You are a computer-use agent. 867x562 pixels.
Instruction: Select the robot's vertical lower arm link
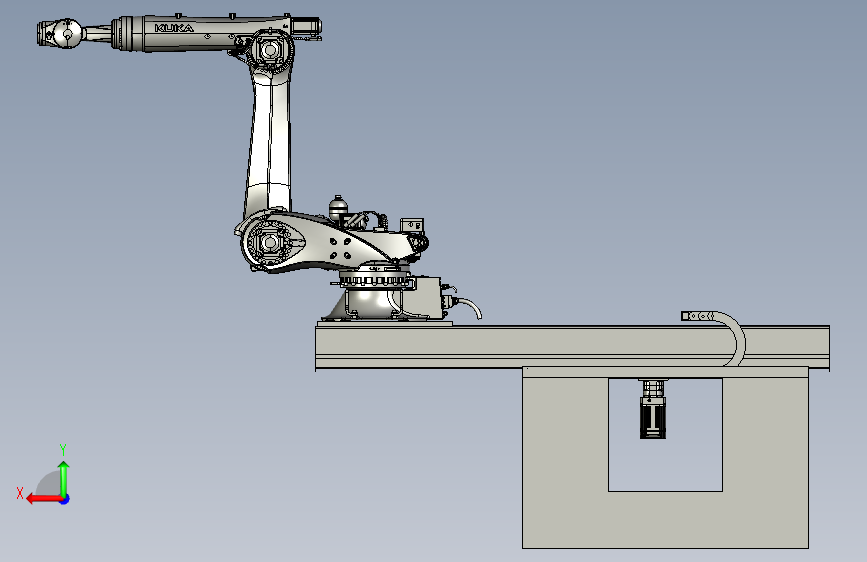(x=269, y=144)
